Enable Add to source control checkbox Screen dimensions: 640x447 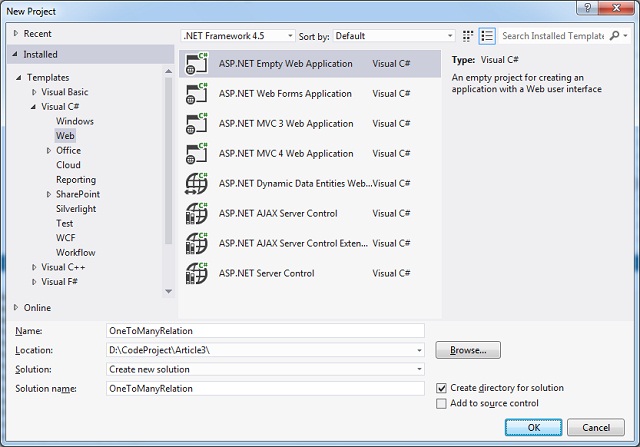441,404
